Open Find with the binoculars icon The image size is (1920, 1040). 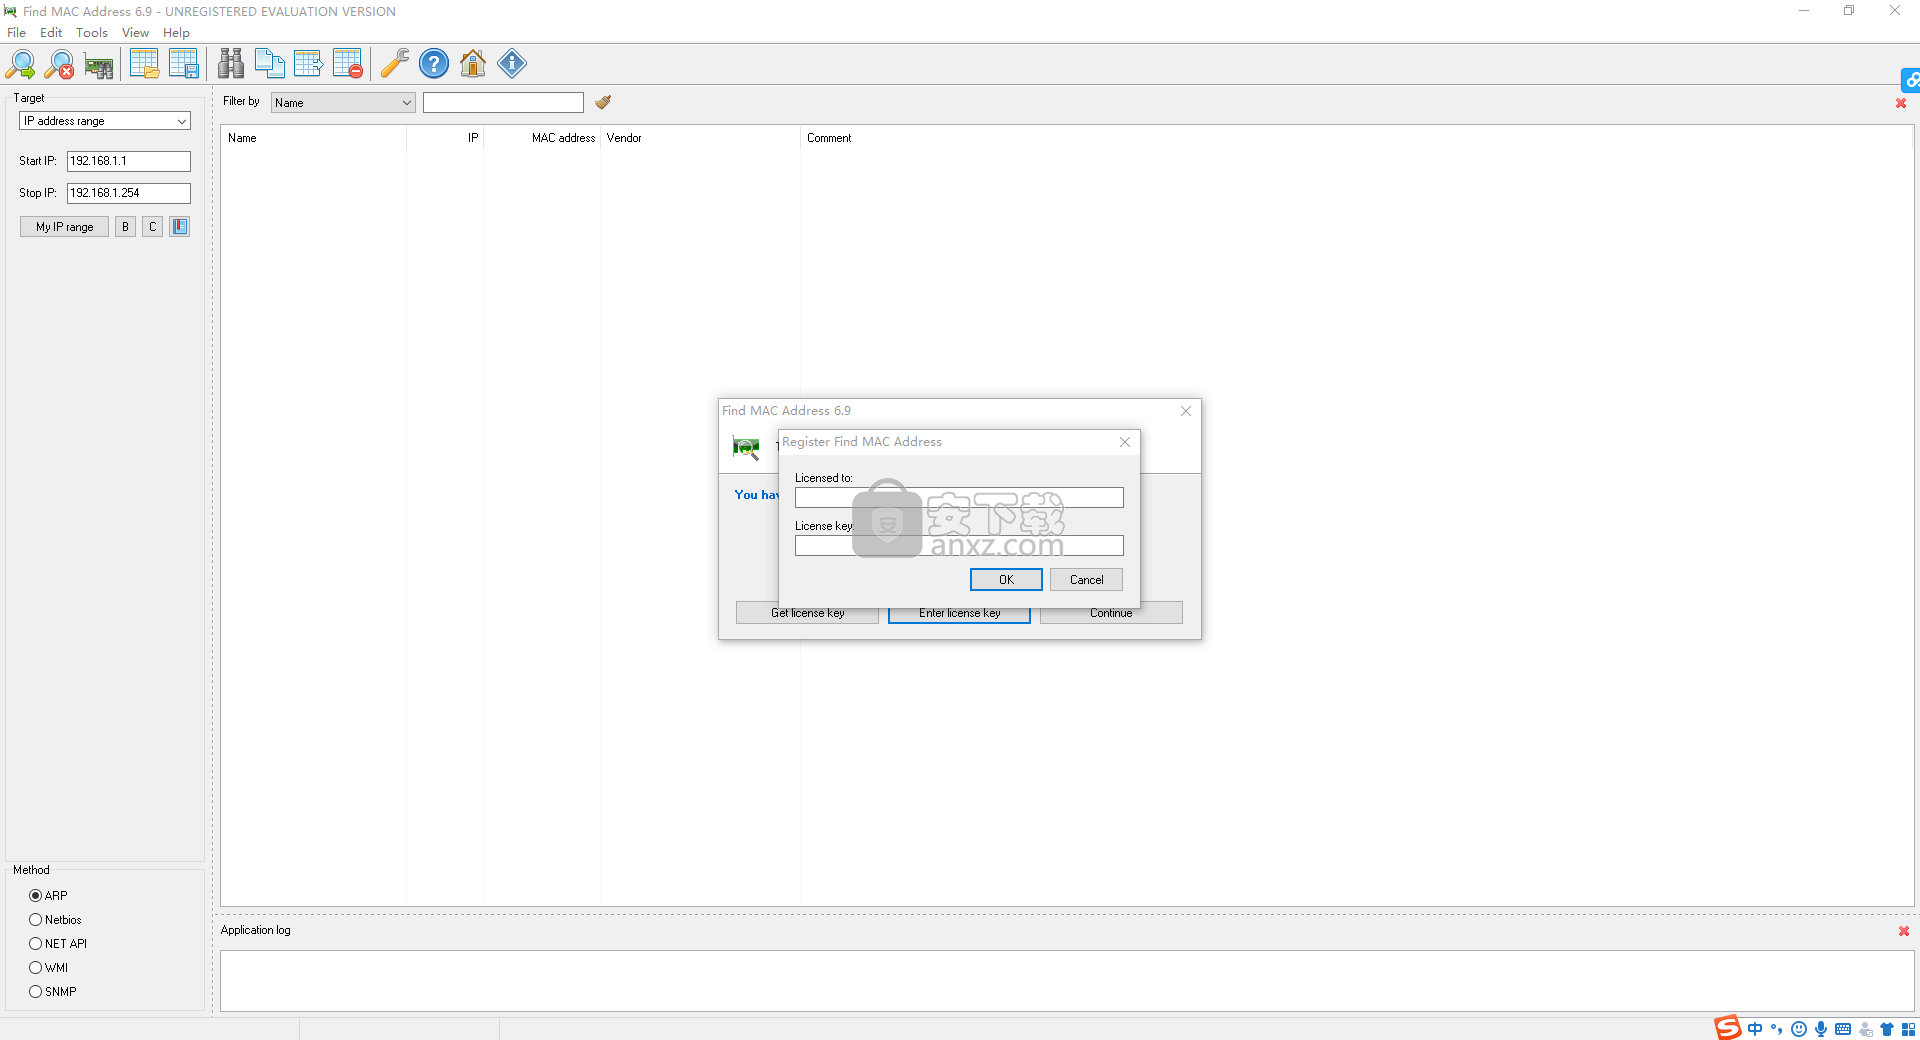(x=231, y=64)
